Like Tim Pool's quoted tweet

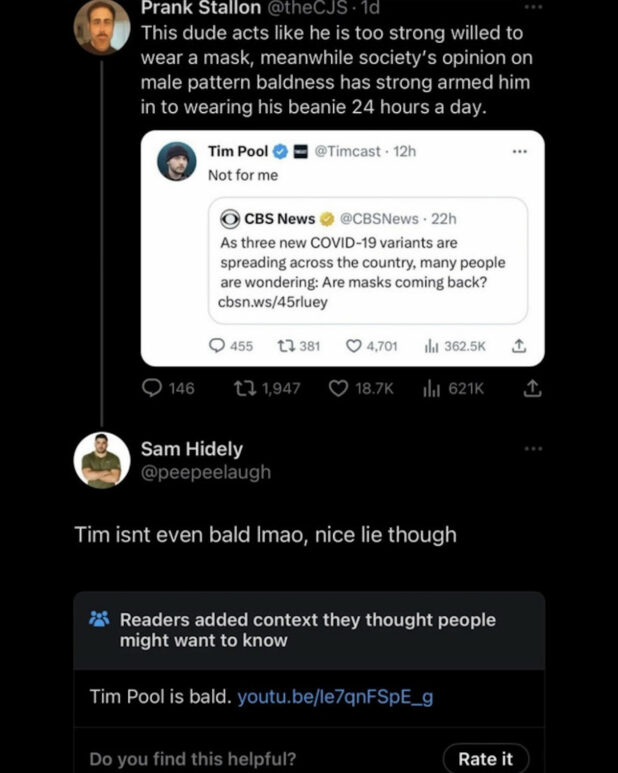tap(354, 346)
